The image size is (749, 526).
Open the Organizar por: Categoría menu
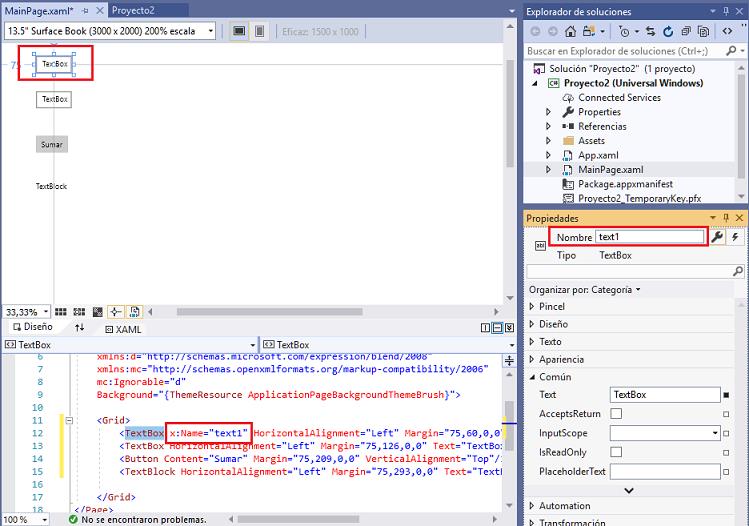[x=584, y=290]
